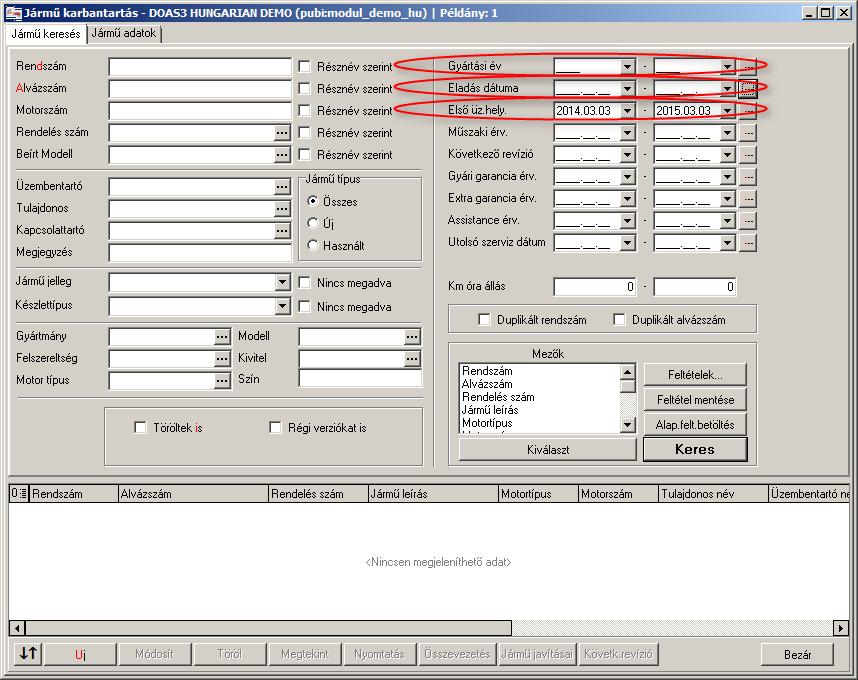This screenshot has width=858, height=680.
Task: Click the application icon in title bar
Action: click(13, 13)
